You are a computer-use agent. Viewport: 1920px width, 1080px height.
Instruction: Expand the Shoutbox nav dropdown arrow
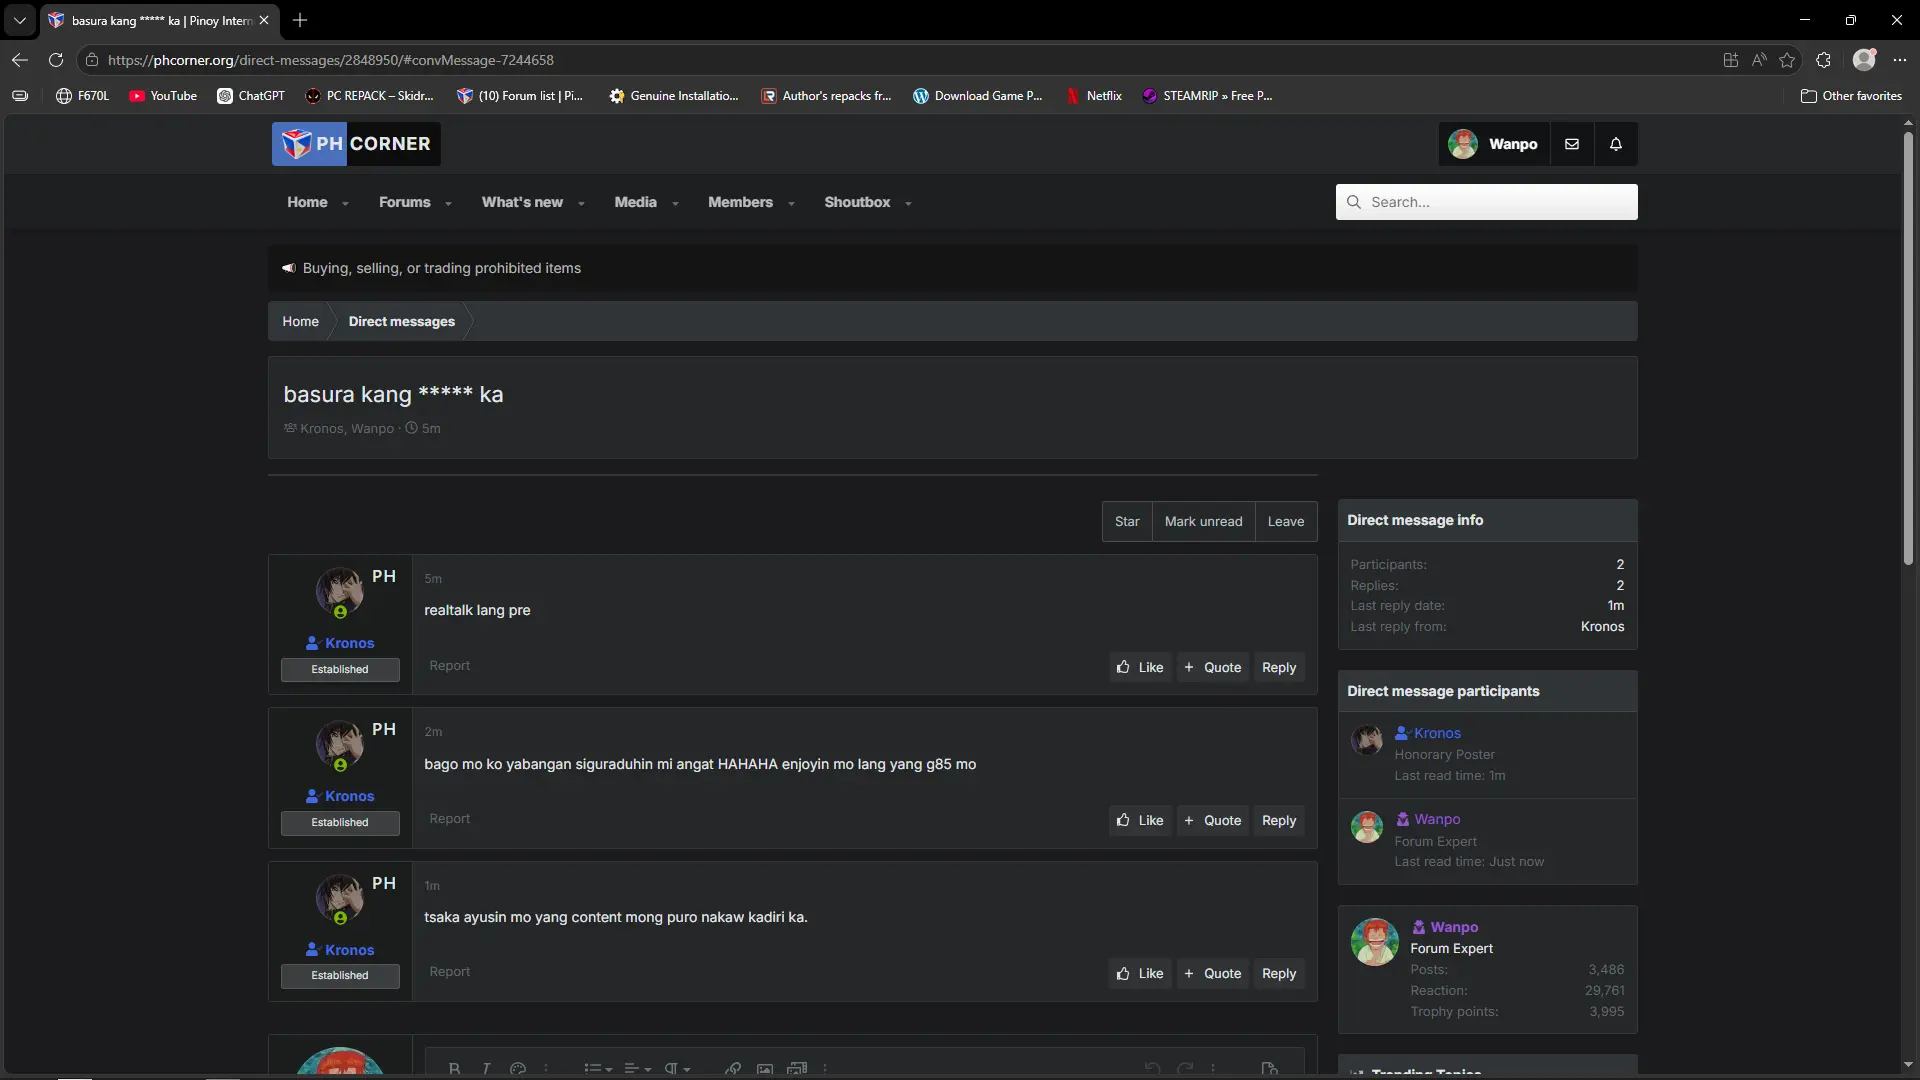click(908, 203)
